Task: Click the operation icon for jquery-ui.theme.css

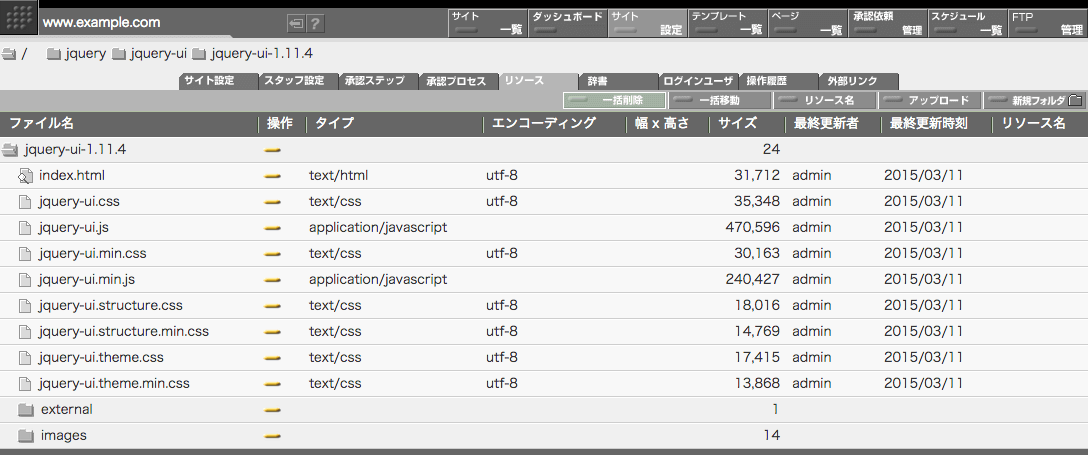Action: click(272, 358)
